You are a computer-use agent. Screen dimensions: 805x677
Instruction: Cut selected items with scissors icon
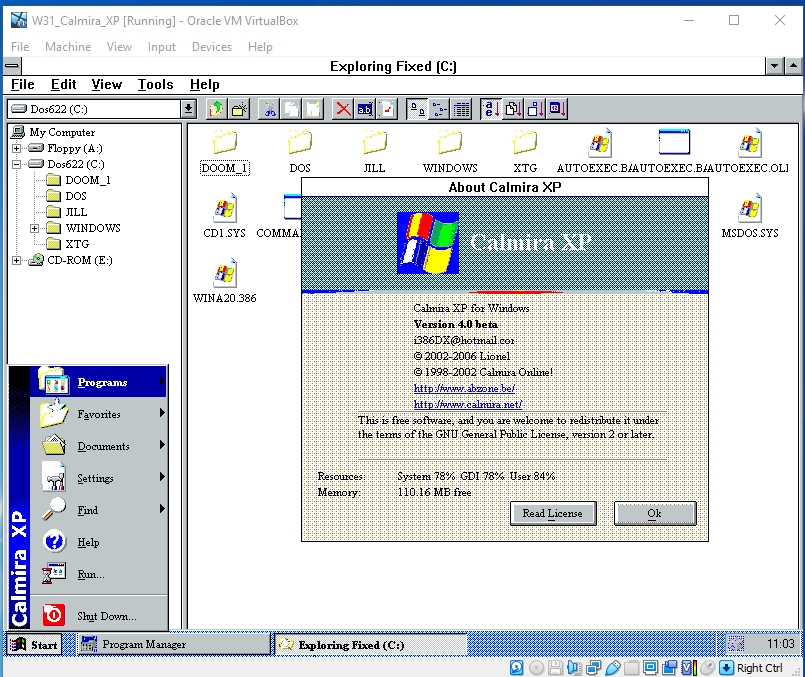click(x=269, y=109)
